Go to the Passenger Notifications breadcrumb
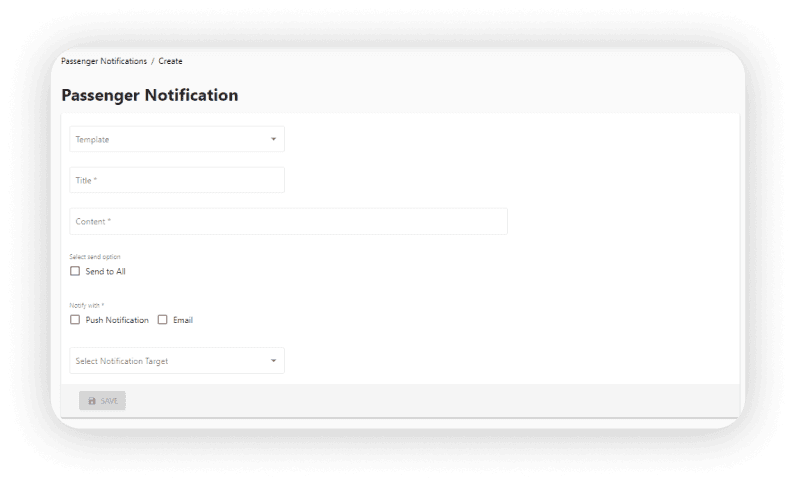The image size is (796, 483). point(104,61)
